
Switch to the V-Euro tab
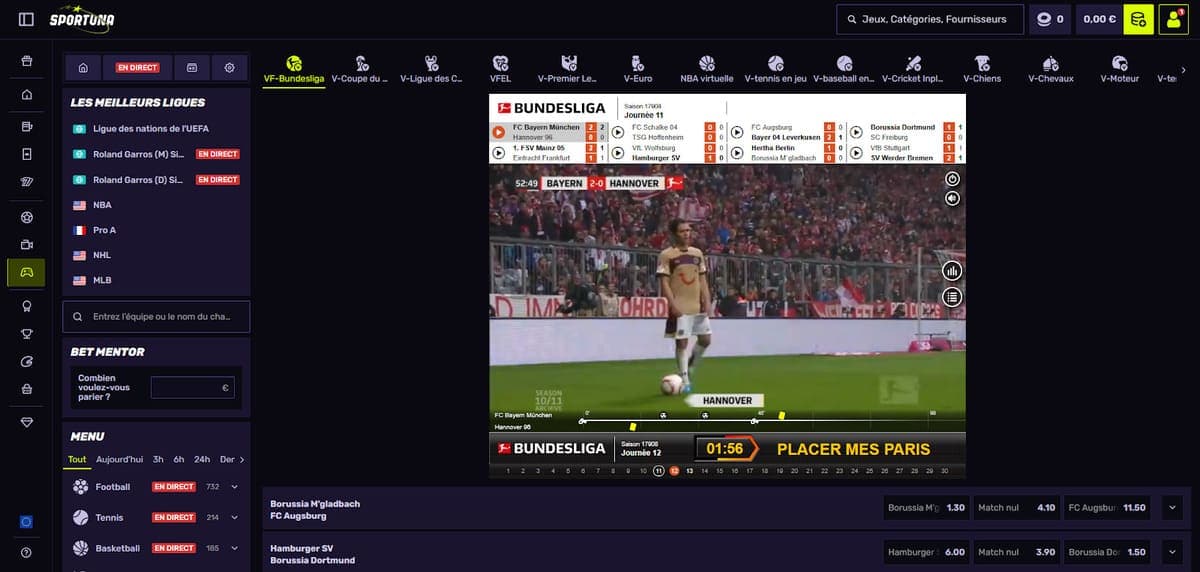click(x=638, y=69)
